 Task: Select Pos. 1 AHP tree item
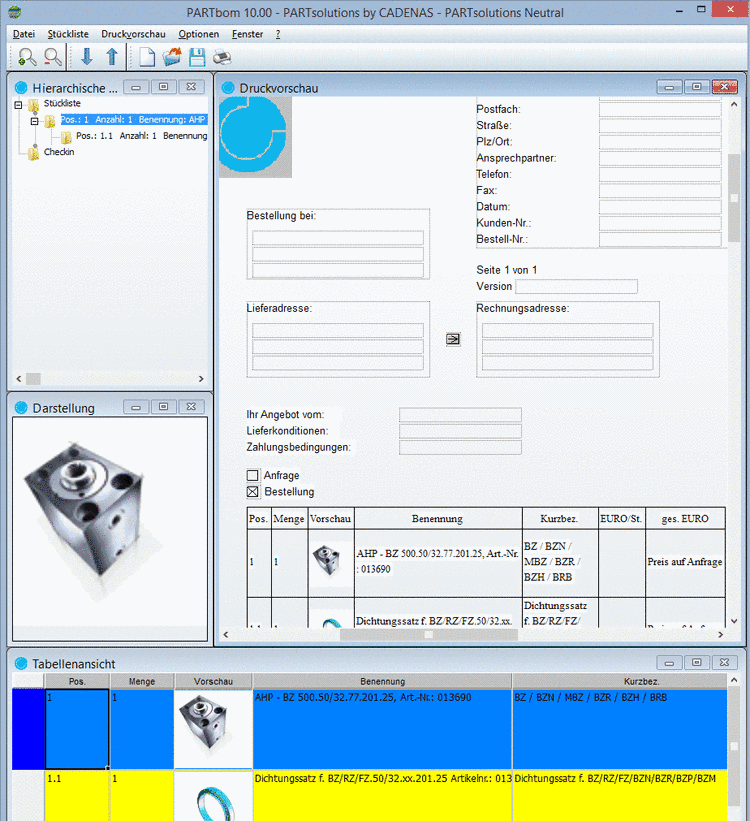coord(134,120)
